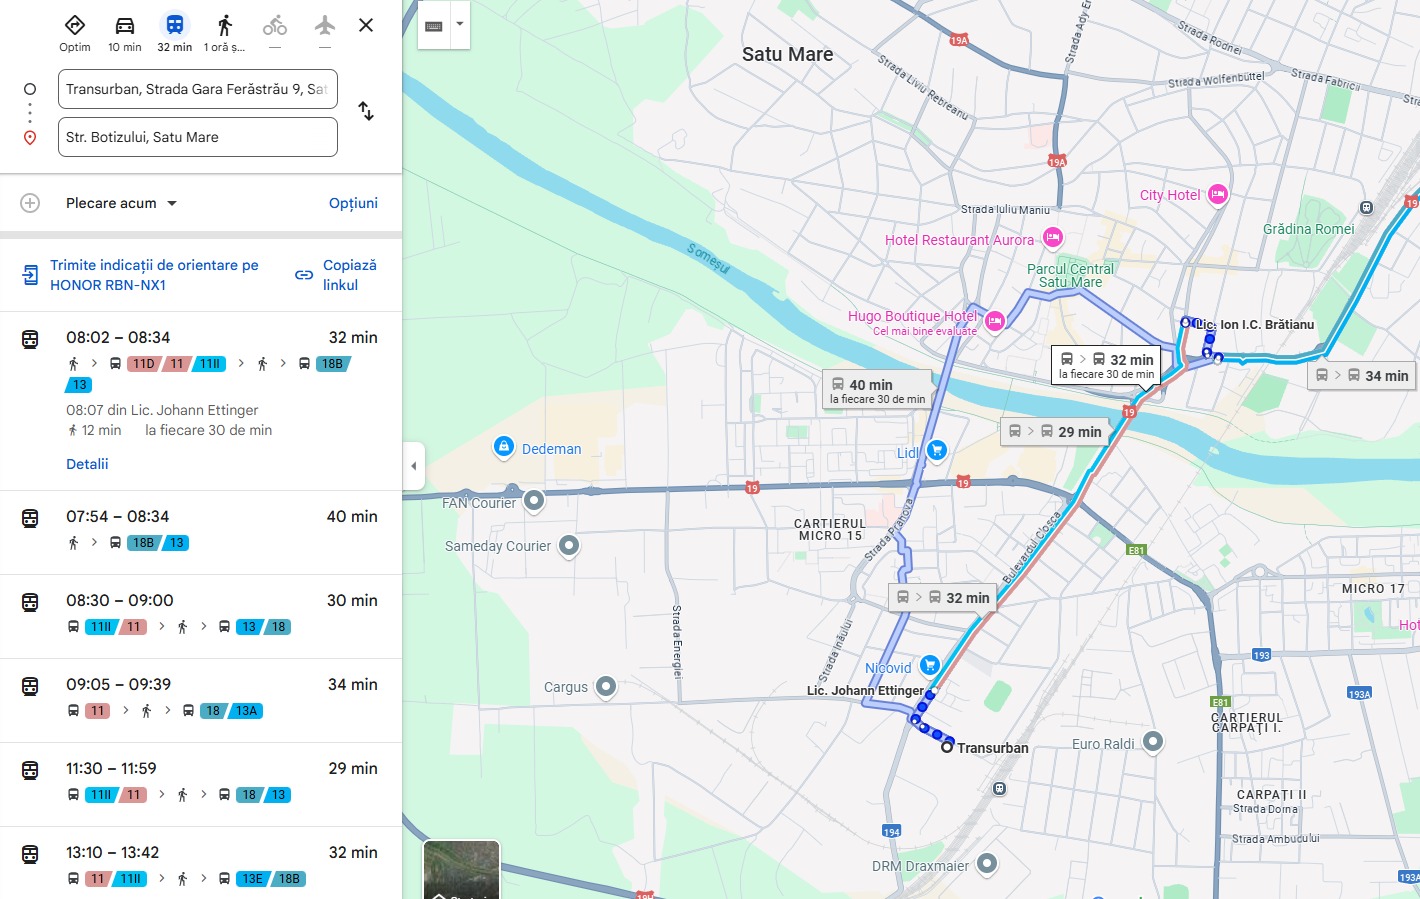Viewport: 1420px width, 899px height.
Task: Open the Plecare acum departure time dropdown
Action: click(121, 202)
